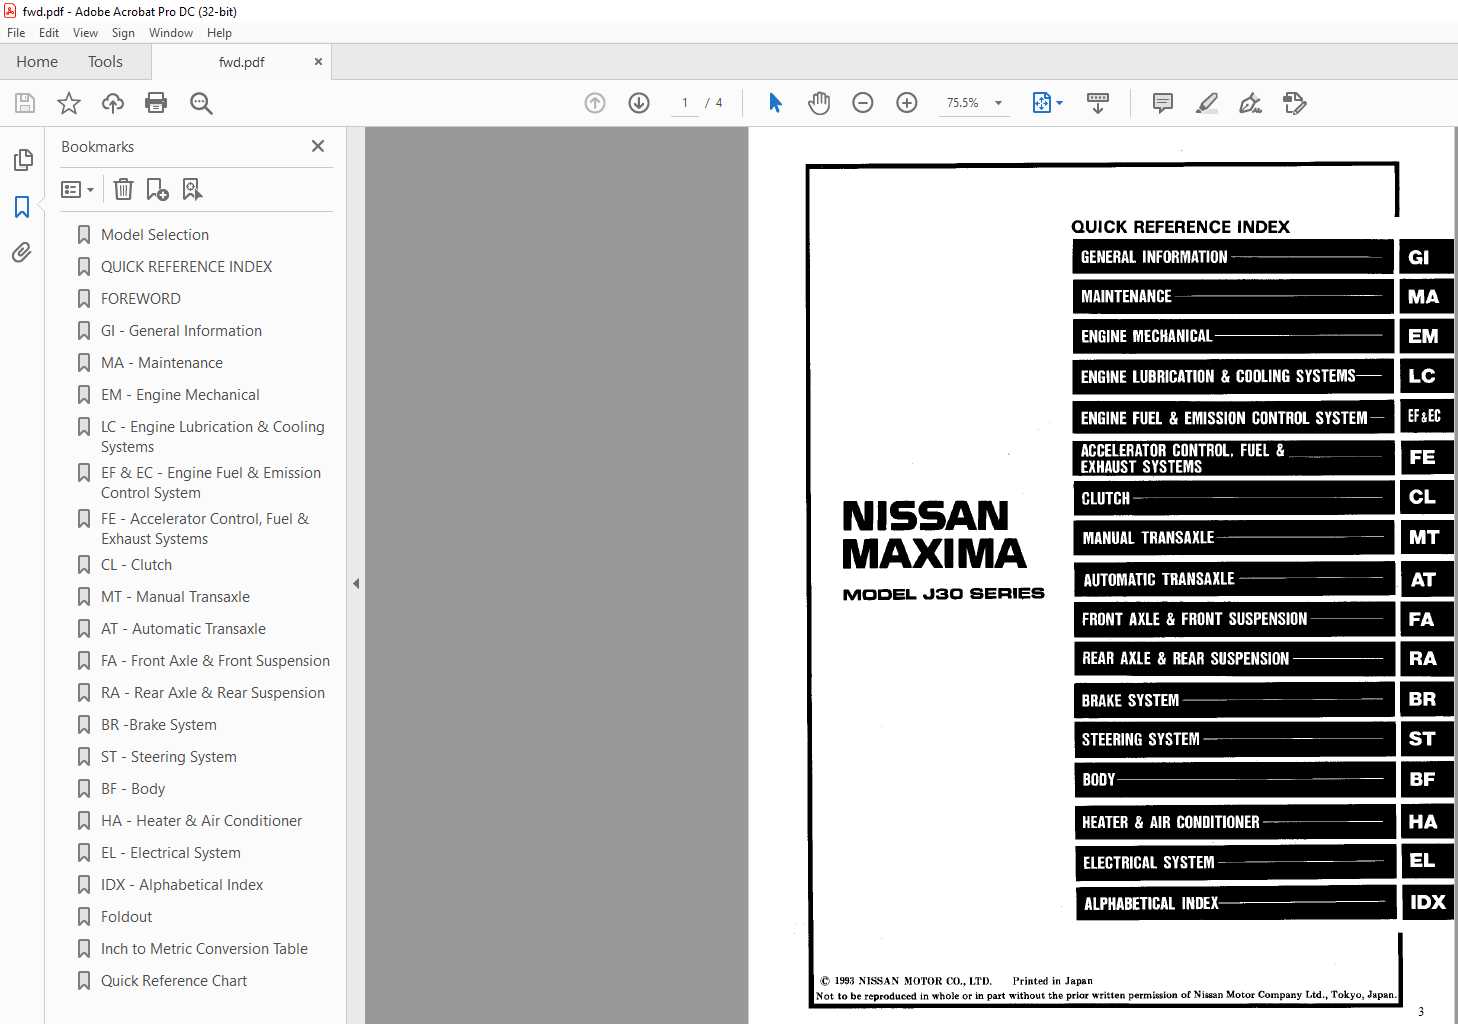Switch to the Tools tab
This screenshot has height=1024, width=1458.
point(105,61)
